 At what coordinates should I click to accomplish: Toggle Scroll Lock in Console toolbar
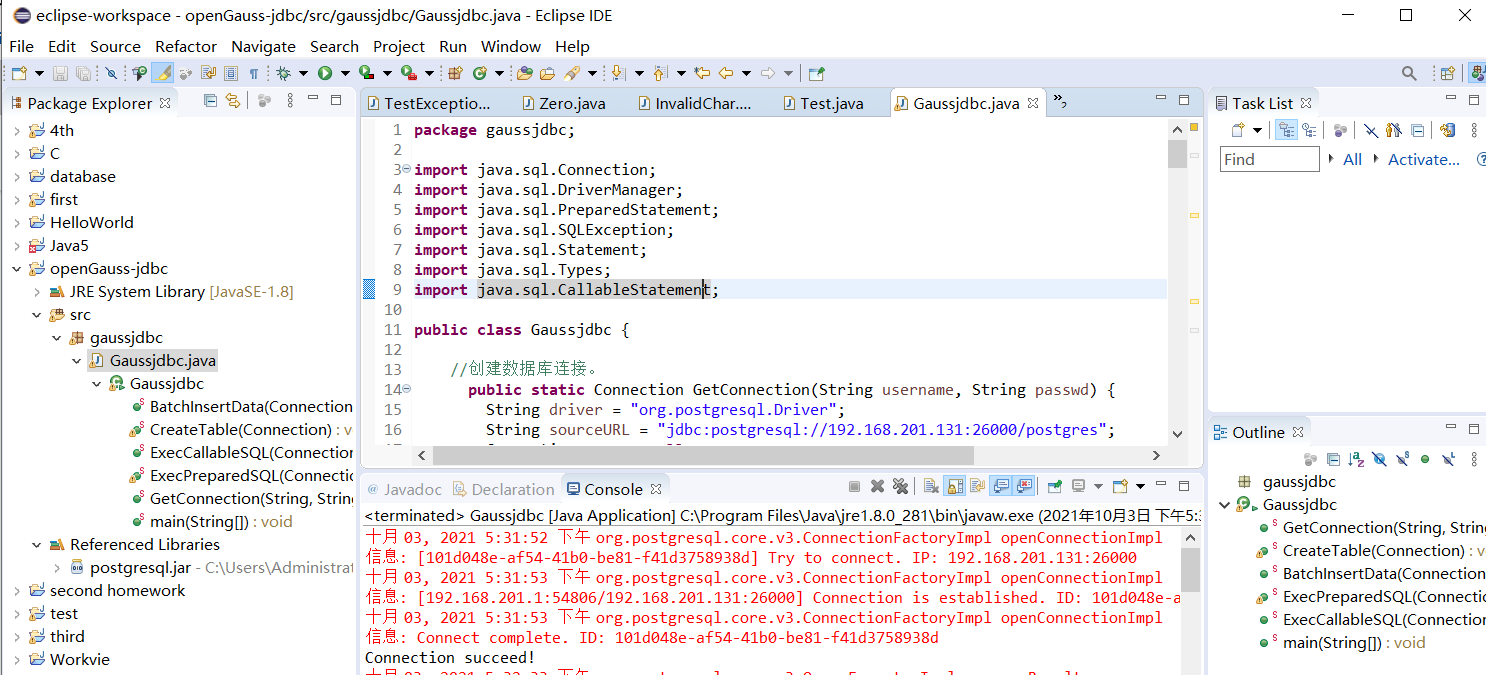[x=955, y=487]
